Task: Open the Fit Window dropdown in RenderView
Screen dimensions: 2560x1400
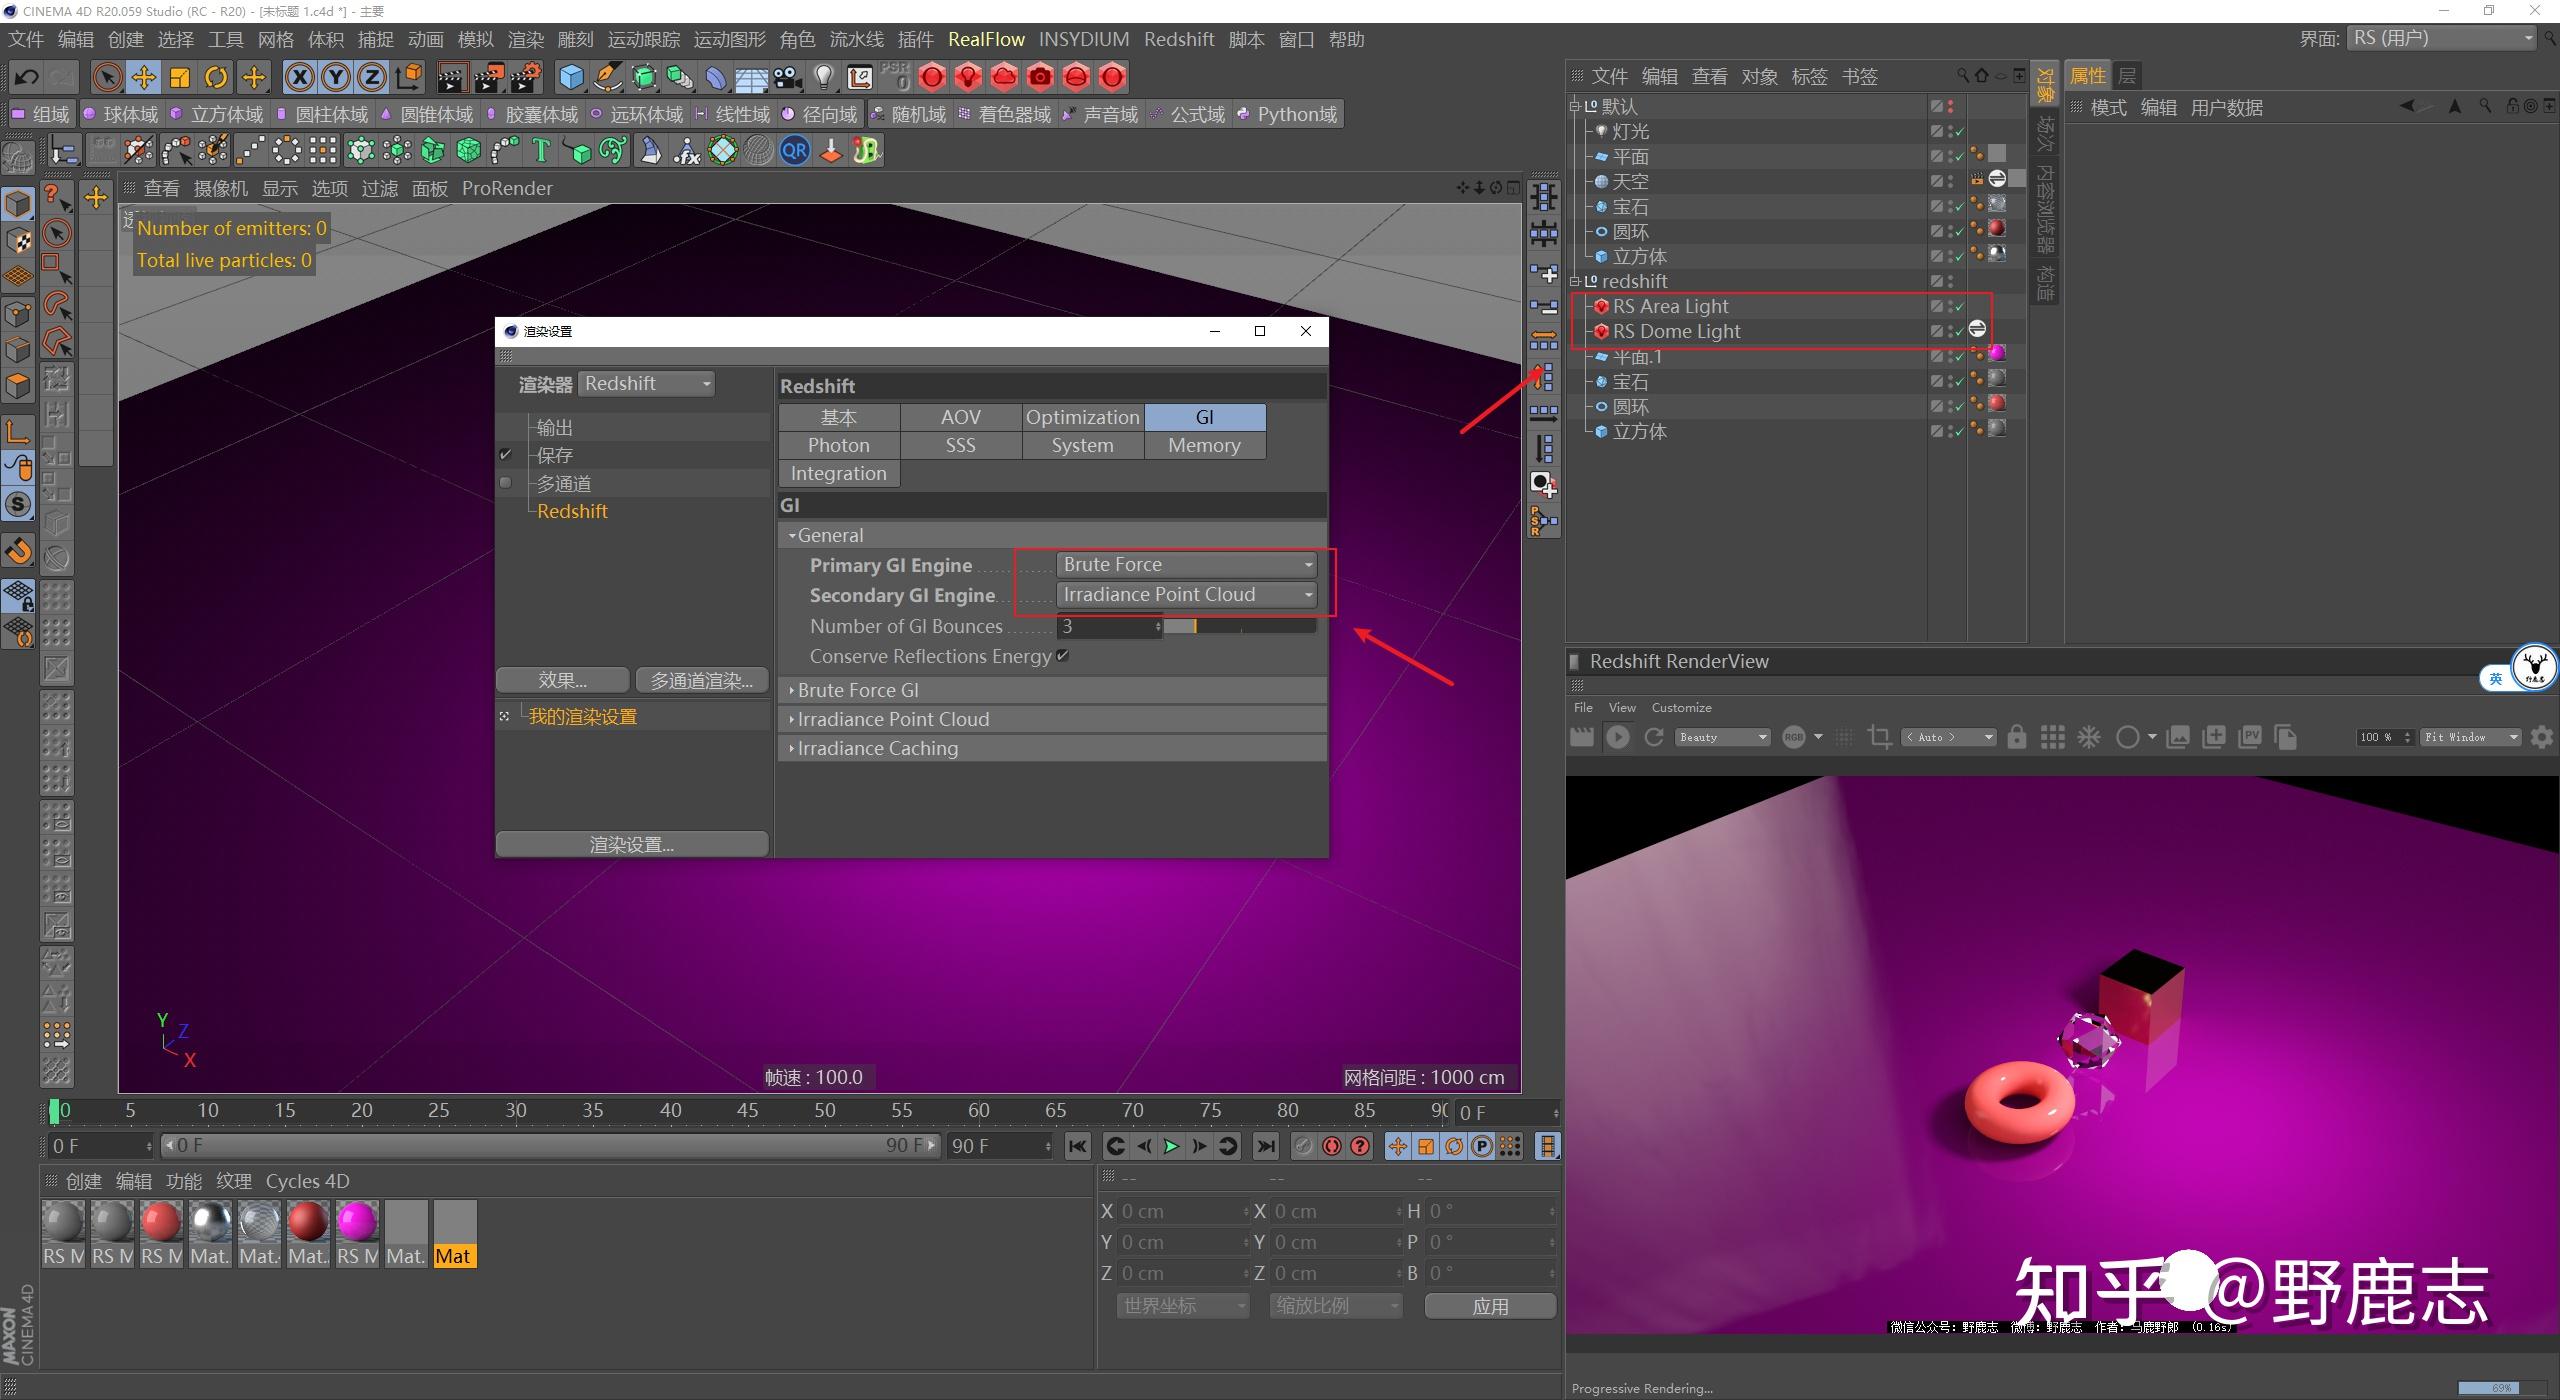Action: pyautogui.click(x=2470, y=737)
